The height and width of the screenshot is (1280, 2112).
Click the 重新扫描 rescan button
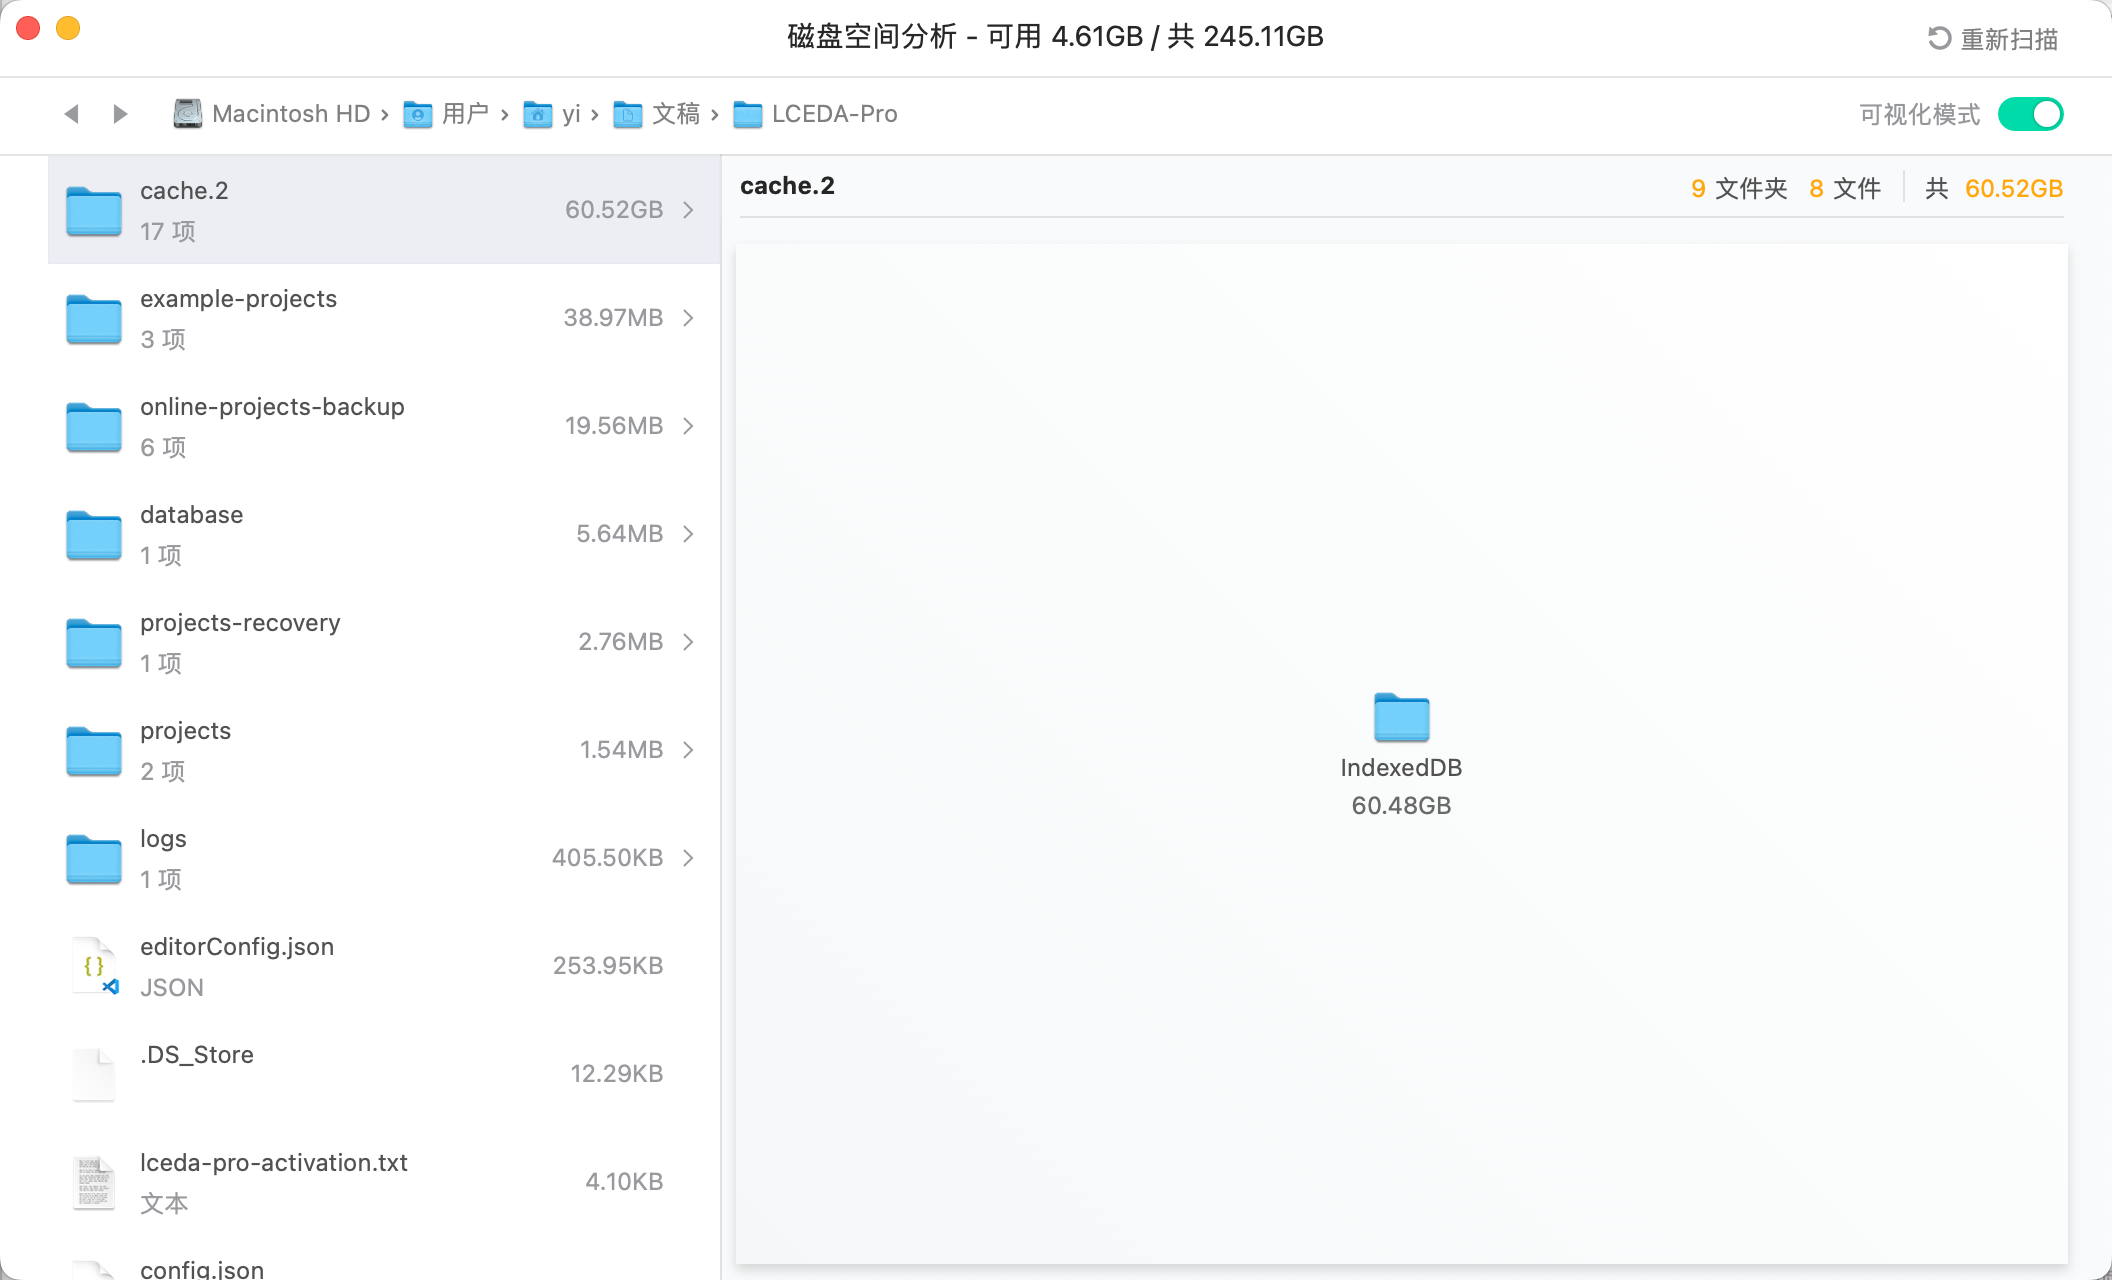2008,38
